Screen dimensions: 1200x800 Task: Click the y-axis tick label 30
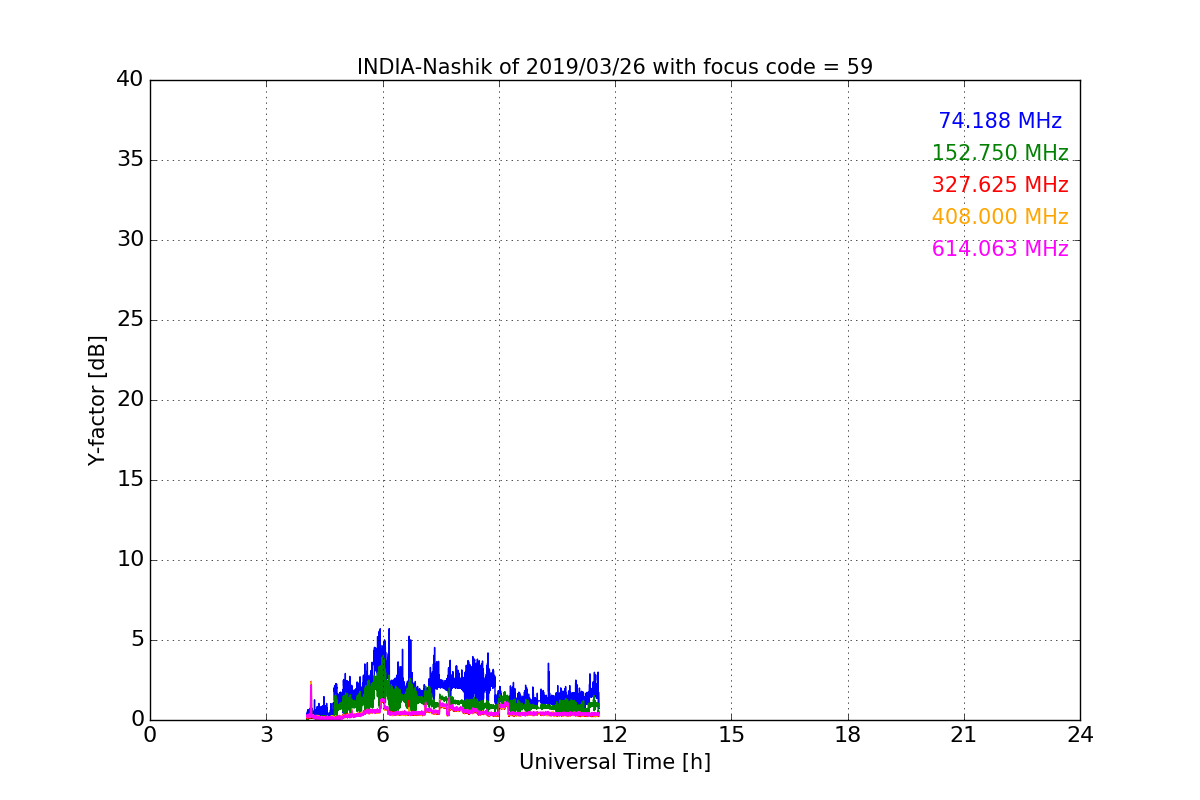[130, 240]
